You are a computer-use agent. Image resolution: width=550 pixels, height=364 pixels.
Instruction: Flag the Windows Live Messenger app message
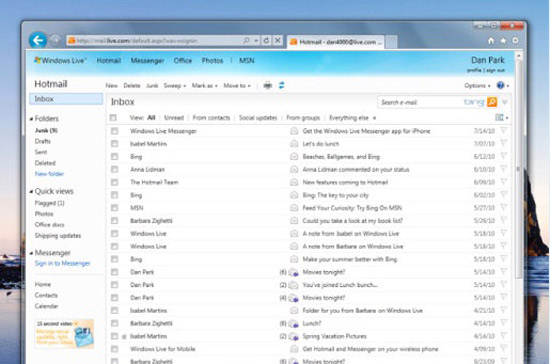click(x=504, y=131)
